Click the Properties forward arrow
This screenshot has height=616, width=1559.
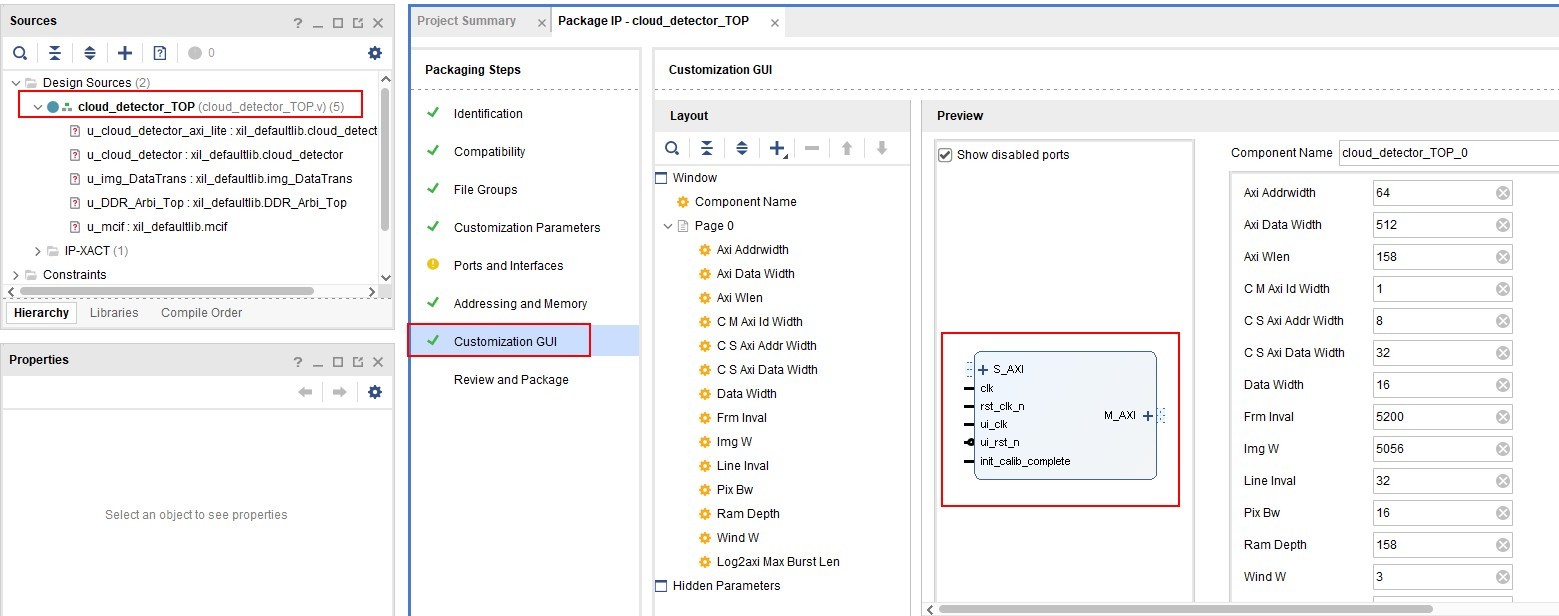[340, 392]
